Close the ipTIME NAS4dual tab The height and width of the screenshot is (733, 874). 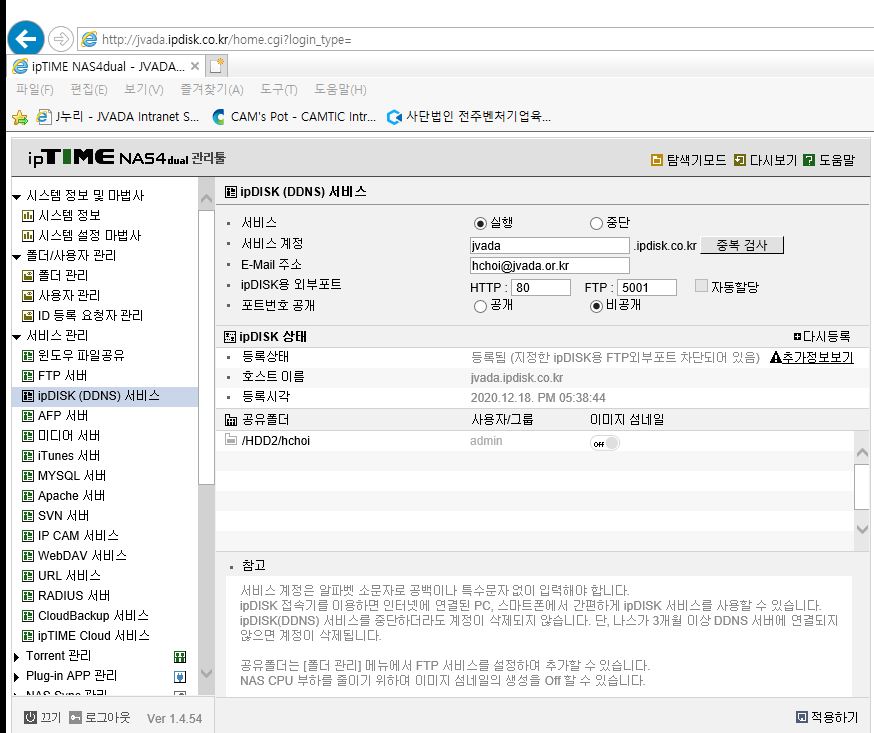point(195,66)
